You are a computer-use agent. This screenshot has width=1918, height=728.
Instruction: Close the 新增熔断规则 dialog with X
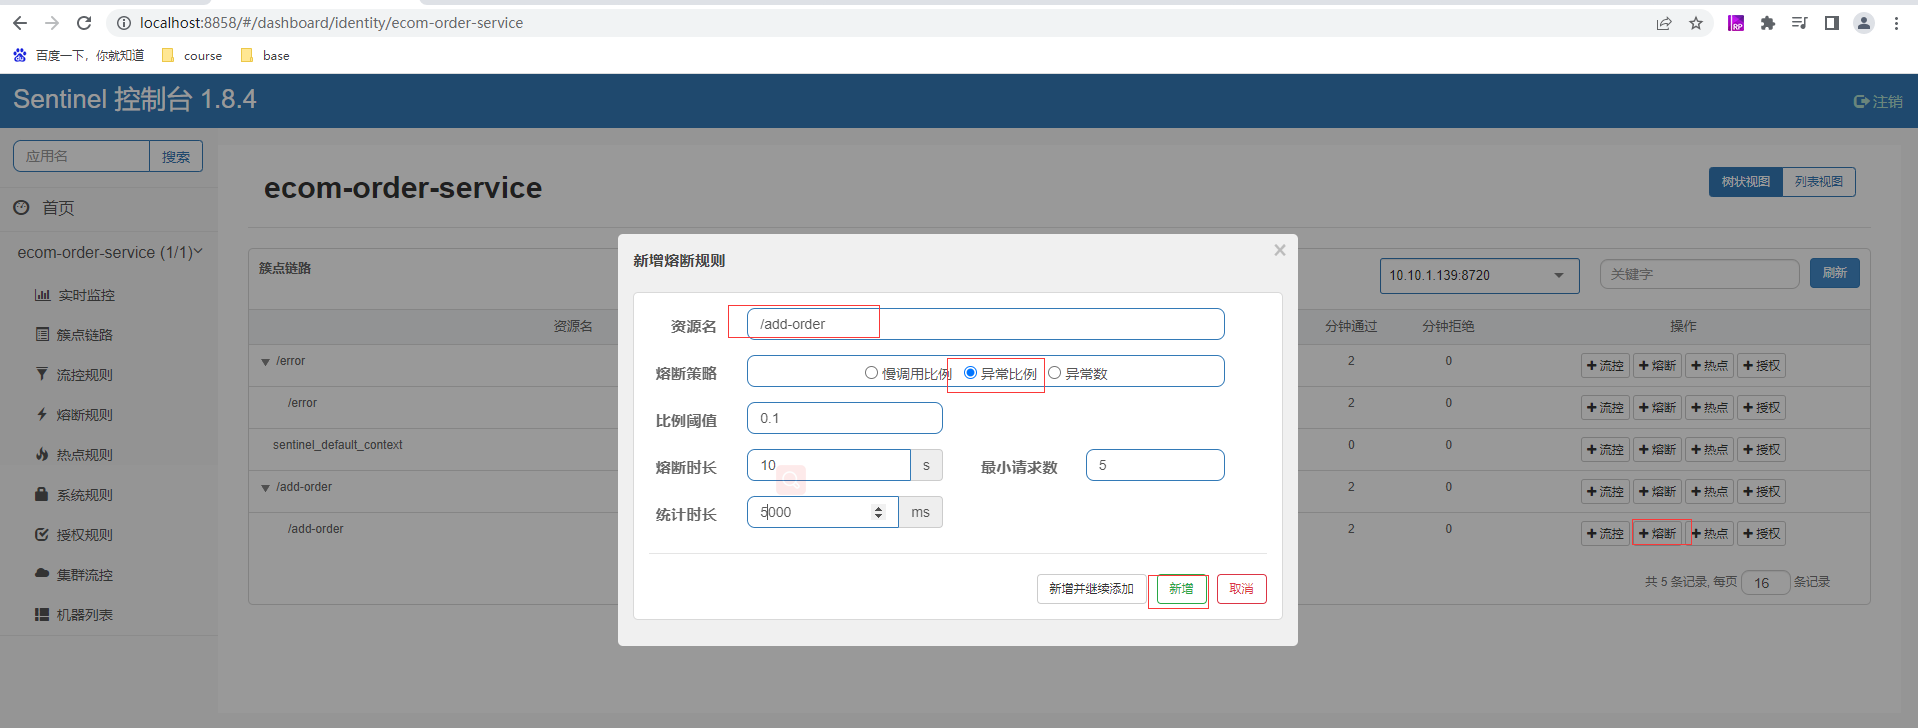point(1280,250)
